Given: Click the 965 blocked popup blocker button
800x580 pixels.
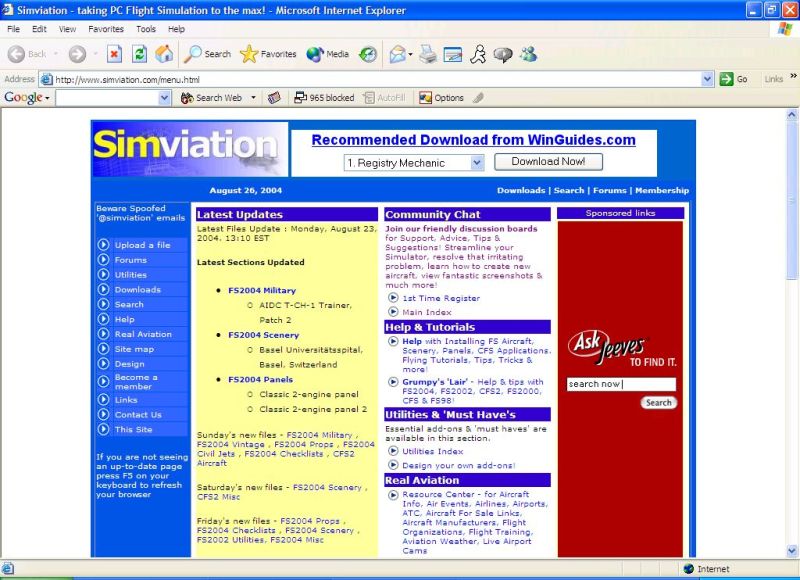Looking at the screenshot, I should (x=324, y=97).
